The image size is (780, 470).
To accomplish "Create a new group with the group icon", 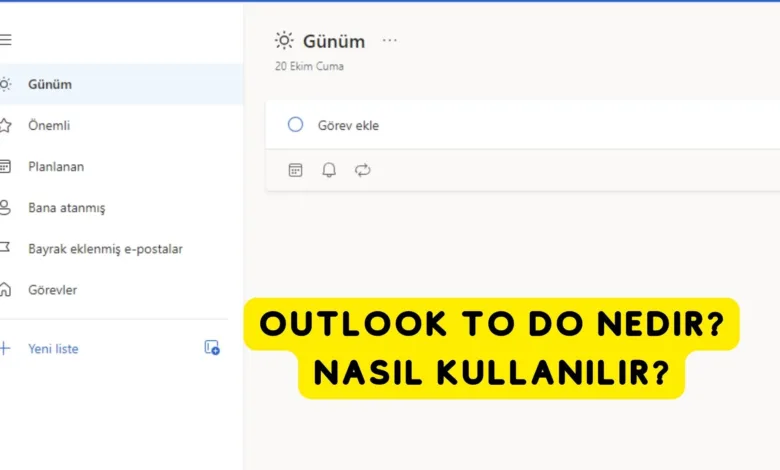I will [212, 348].
